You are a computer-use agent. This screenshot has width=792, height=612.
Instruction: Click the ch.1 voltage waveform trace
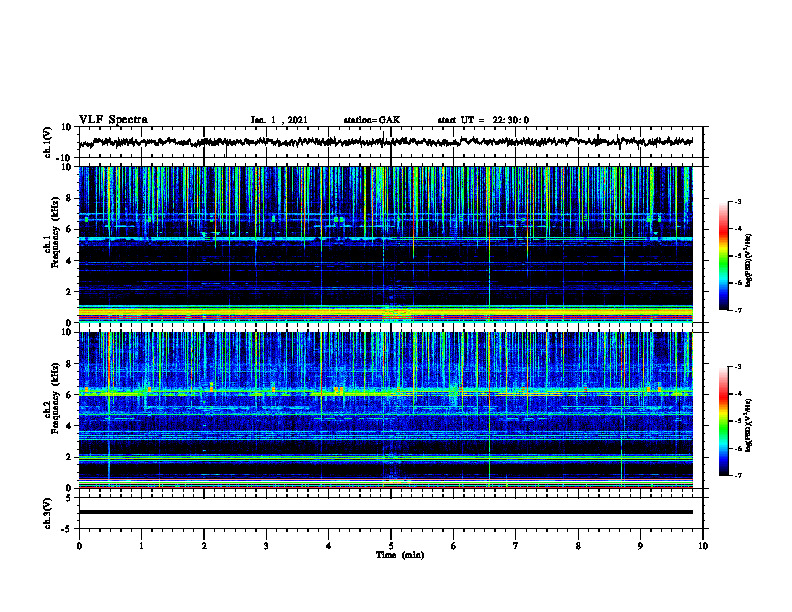point(386,142)
